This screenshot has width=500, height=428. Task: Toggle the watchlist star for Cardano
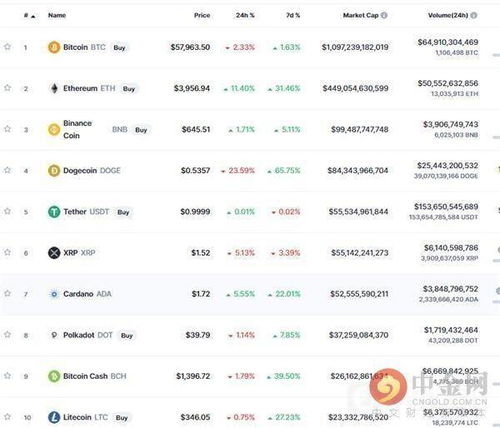point(7,293)
